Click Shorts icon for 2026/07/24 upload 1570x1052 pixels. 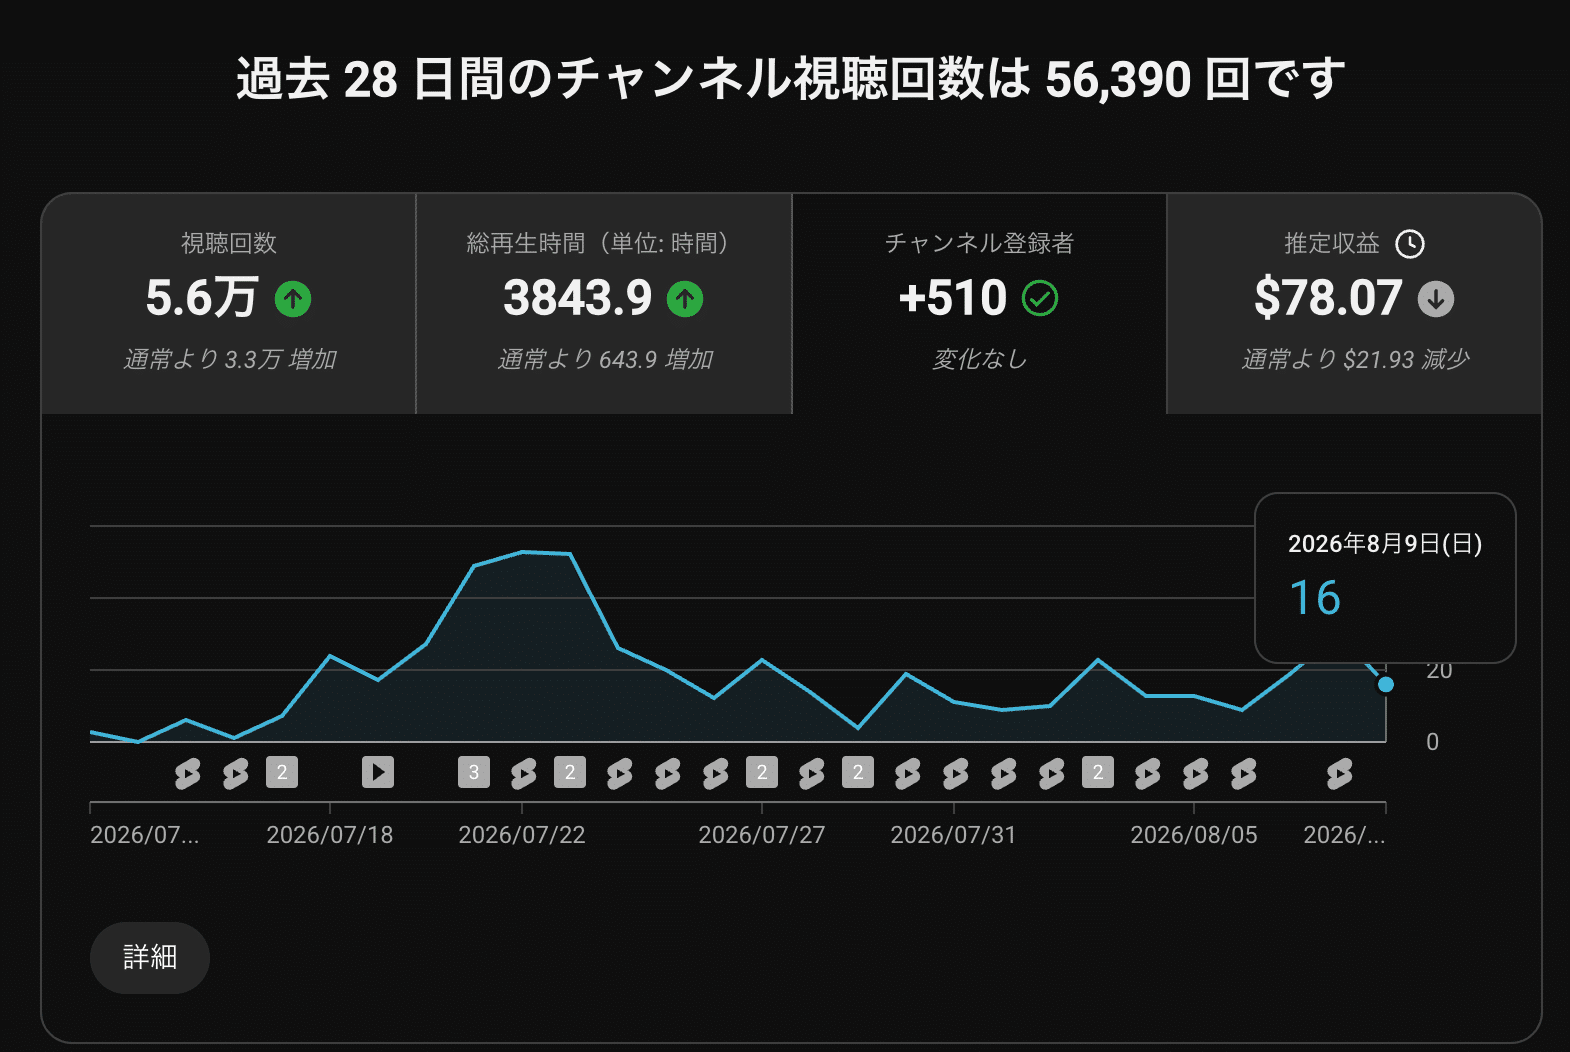(x=619, y=773)
